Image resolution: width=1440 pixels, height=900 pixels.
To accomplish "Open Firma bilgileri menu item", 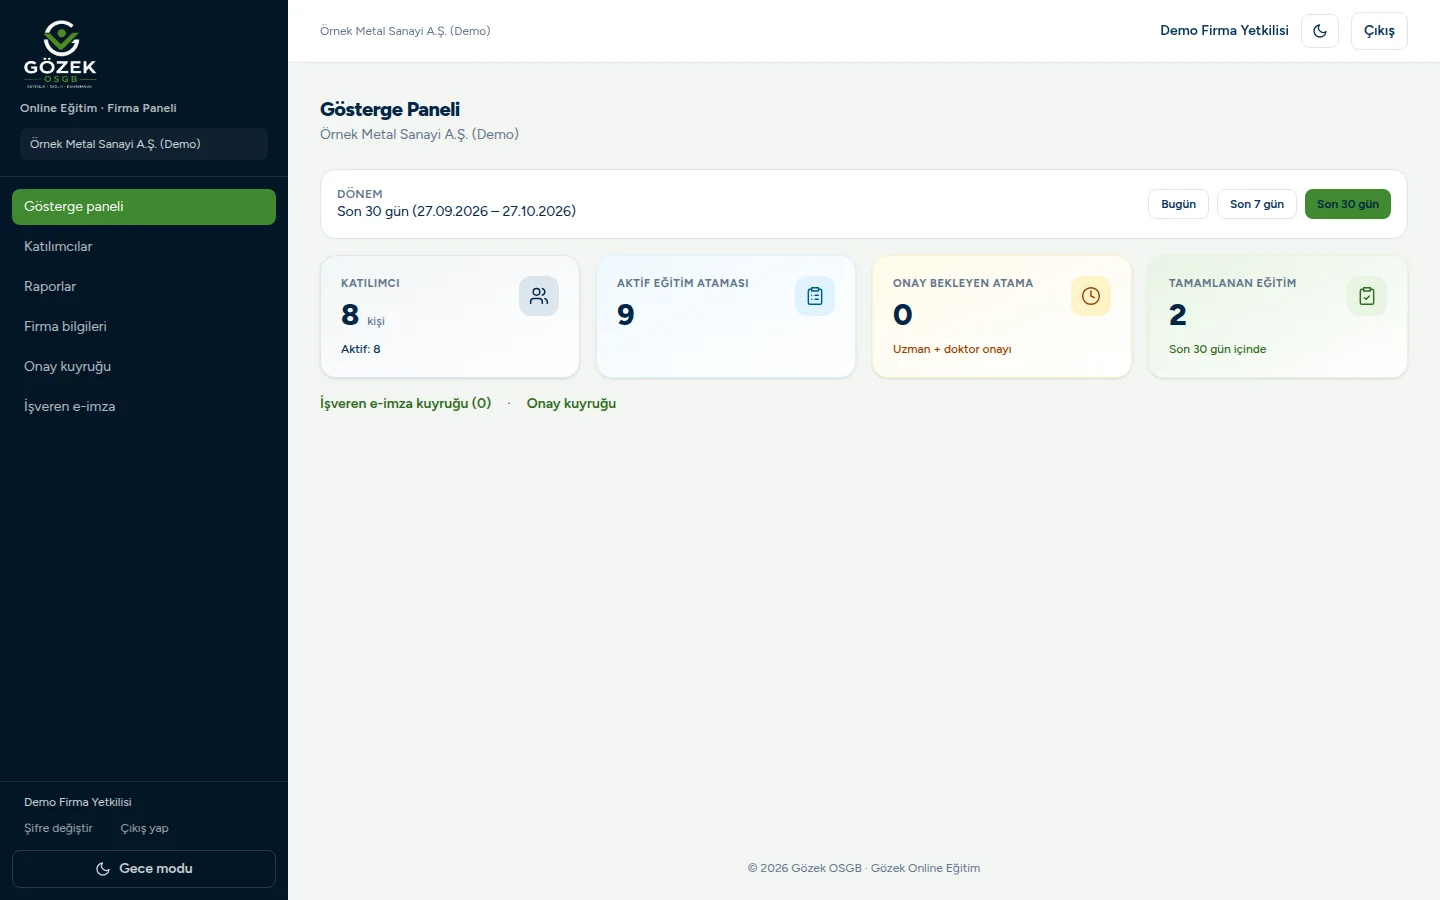I will [x=144, y=327].
